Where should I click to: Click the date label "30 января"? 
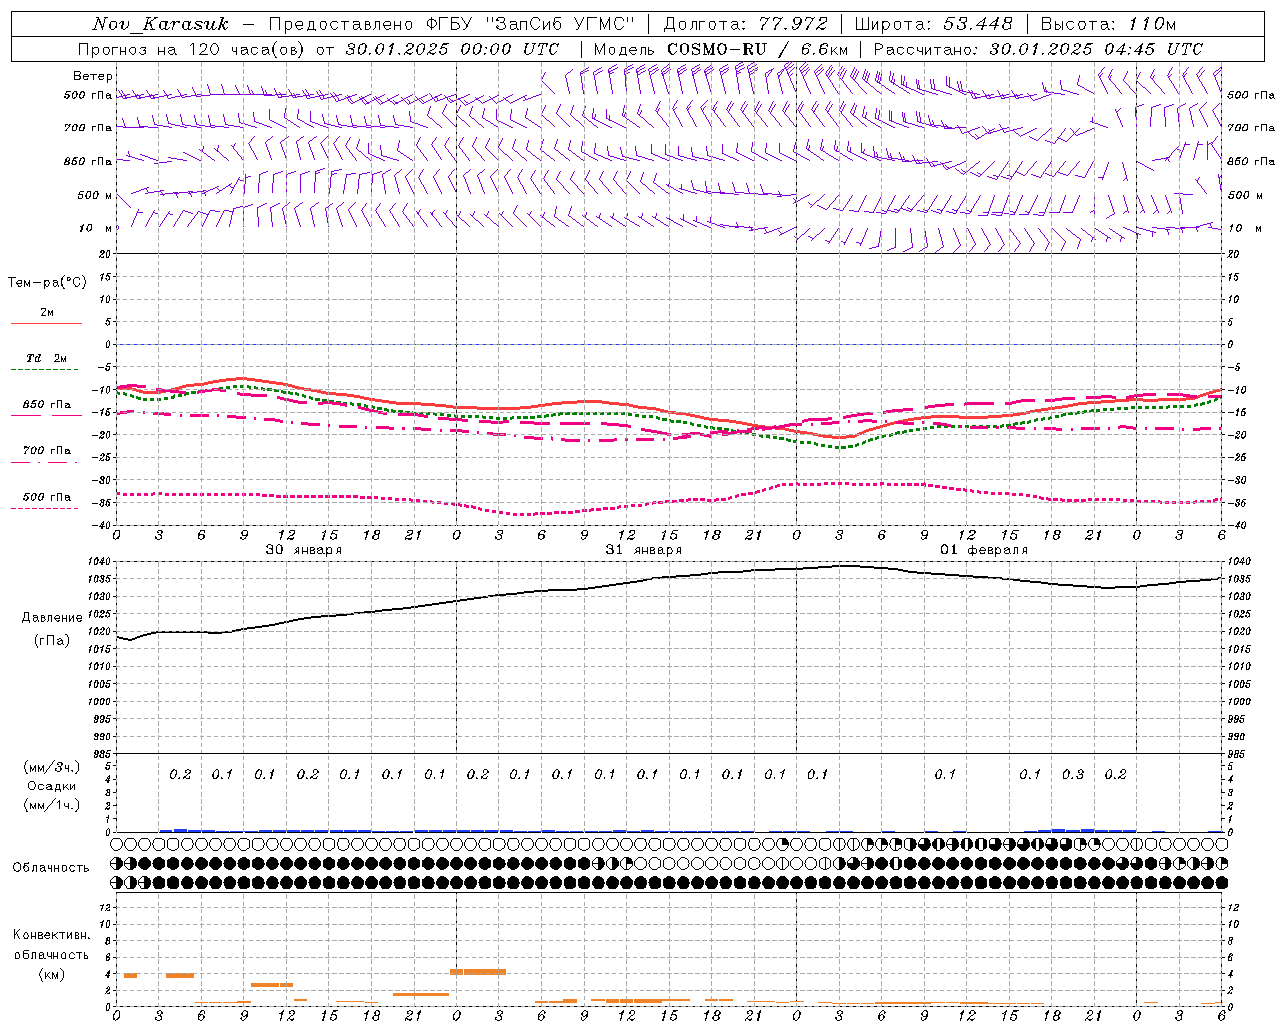pos(303,550)
